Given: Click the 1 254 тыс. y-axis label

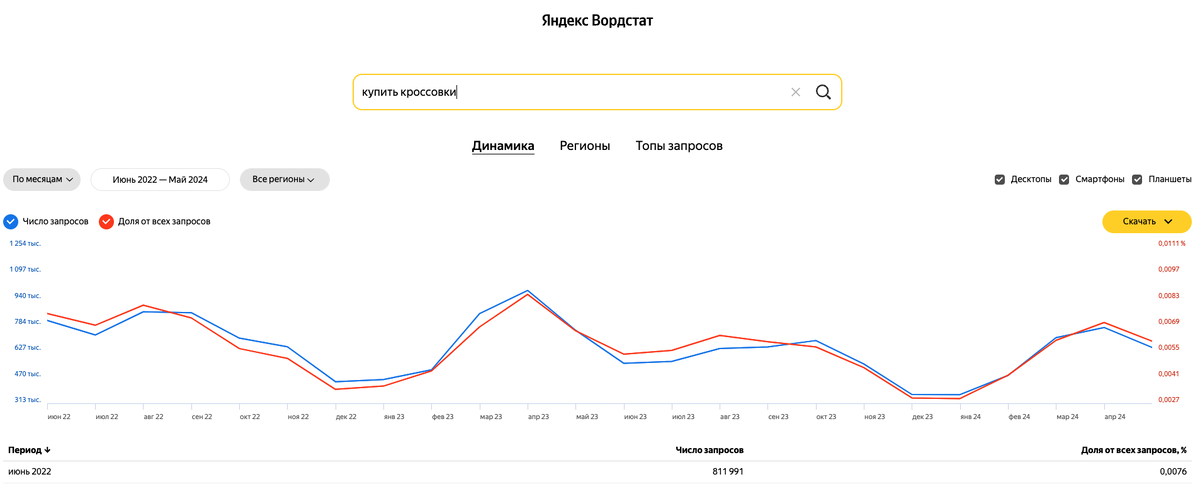Looking at the screenshot, I should pyautogui.click(x=25, y=243).
